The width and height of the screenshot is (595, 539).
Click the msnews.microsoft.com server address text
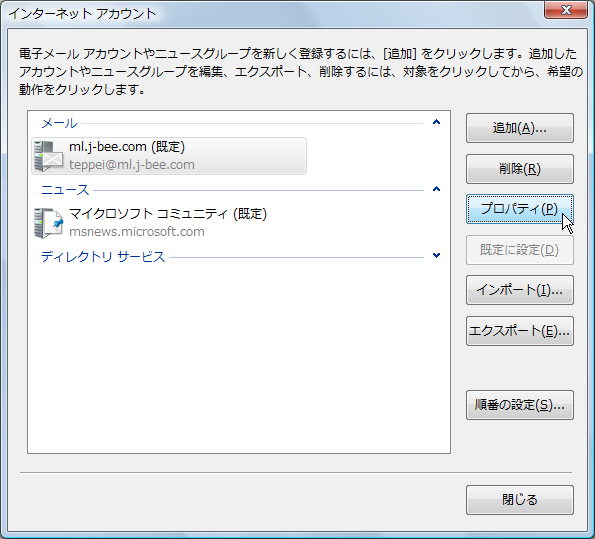click(137, 232)
